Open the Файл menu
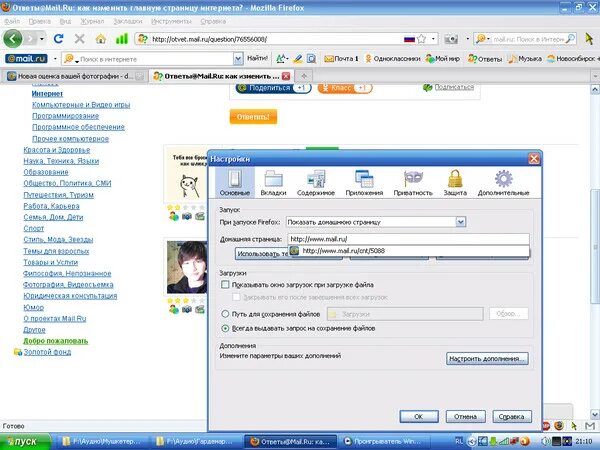Screen dimensions: 600x450 point(12,21)
